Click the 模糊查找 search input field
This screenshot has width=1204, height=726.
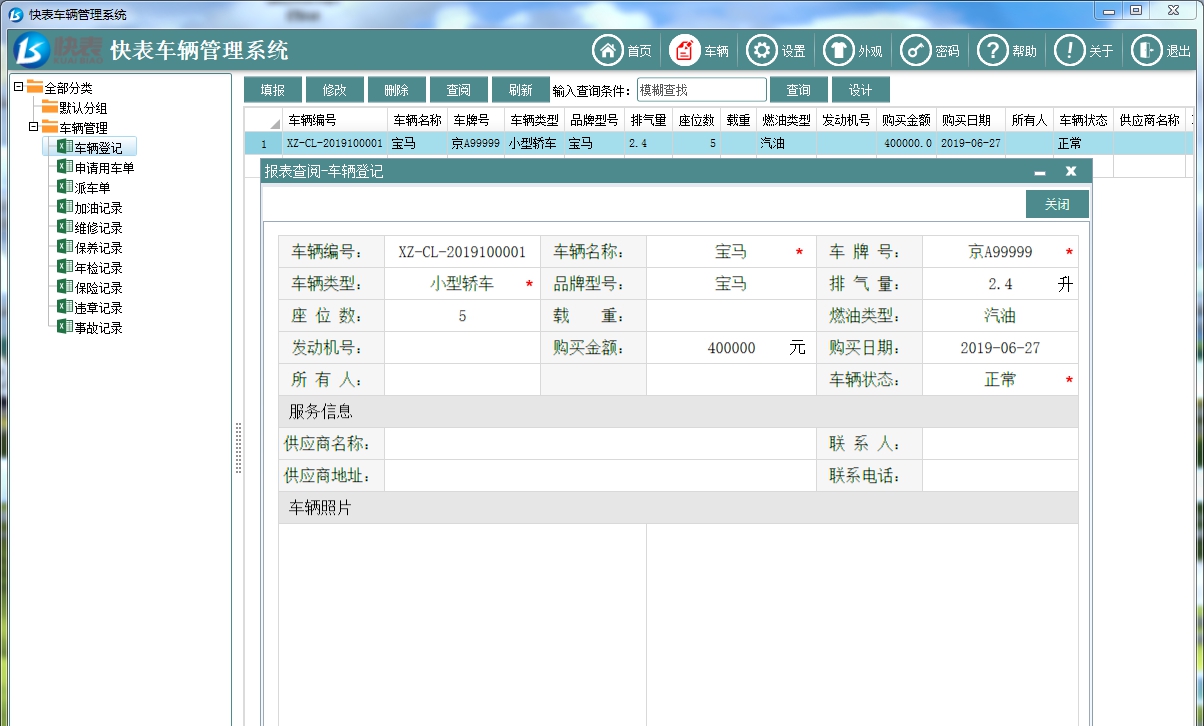(x=702, y=89)
